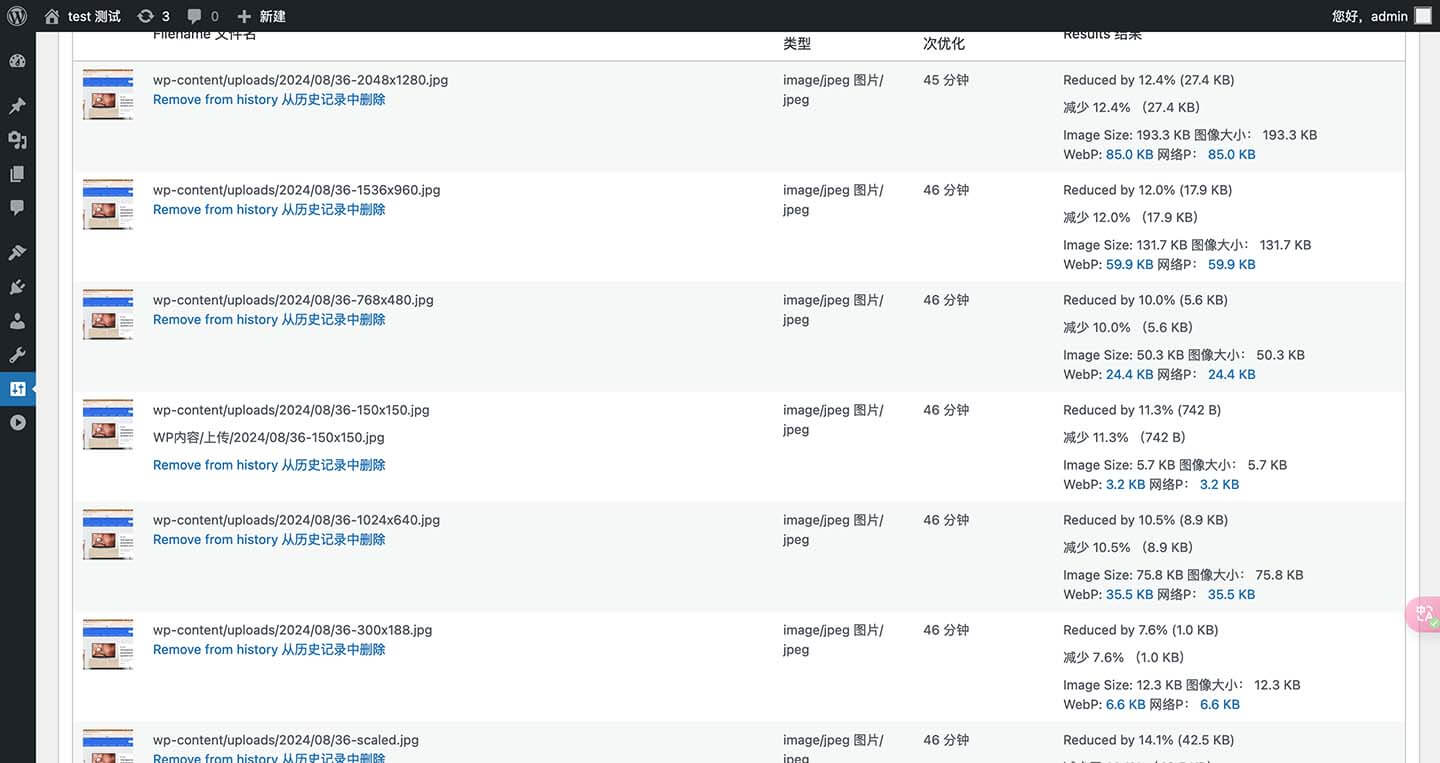Open thumbnail for 36-300x188.jpg

click(108, 645)
